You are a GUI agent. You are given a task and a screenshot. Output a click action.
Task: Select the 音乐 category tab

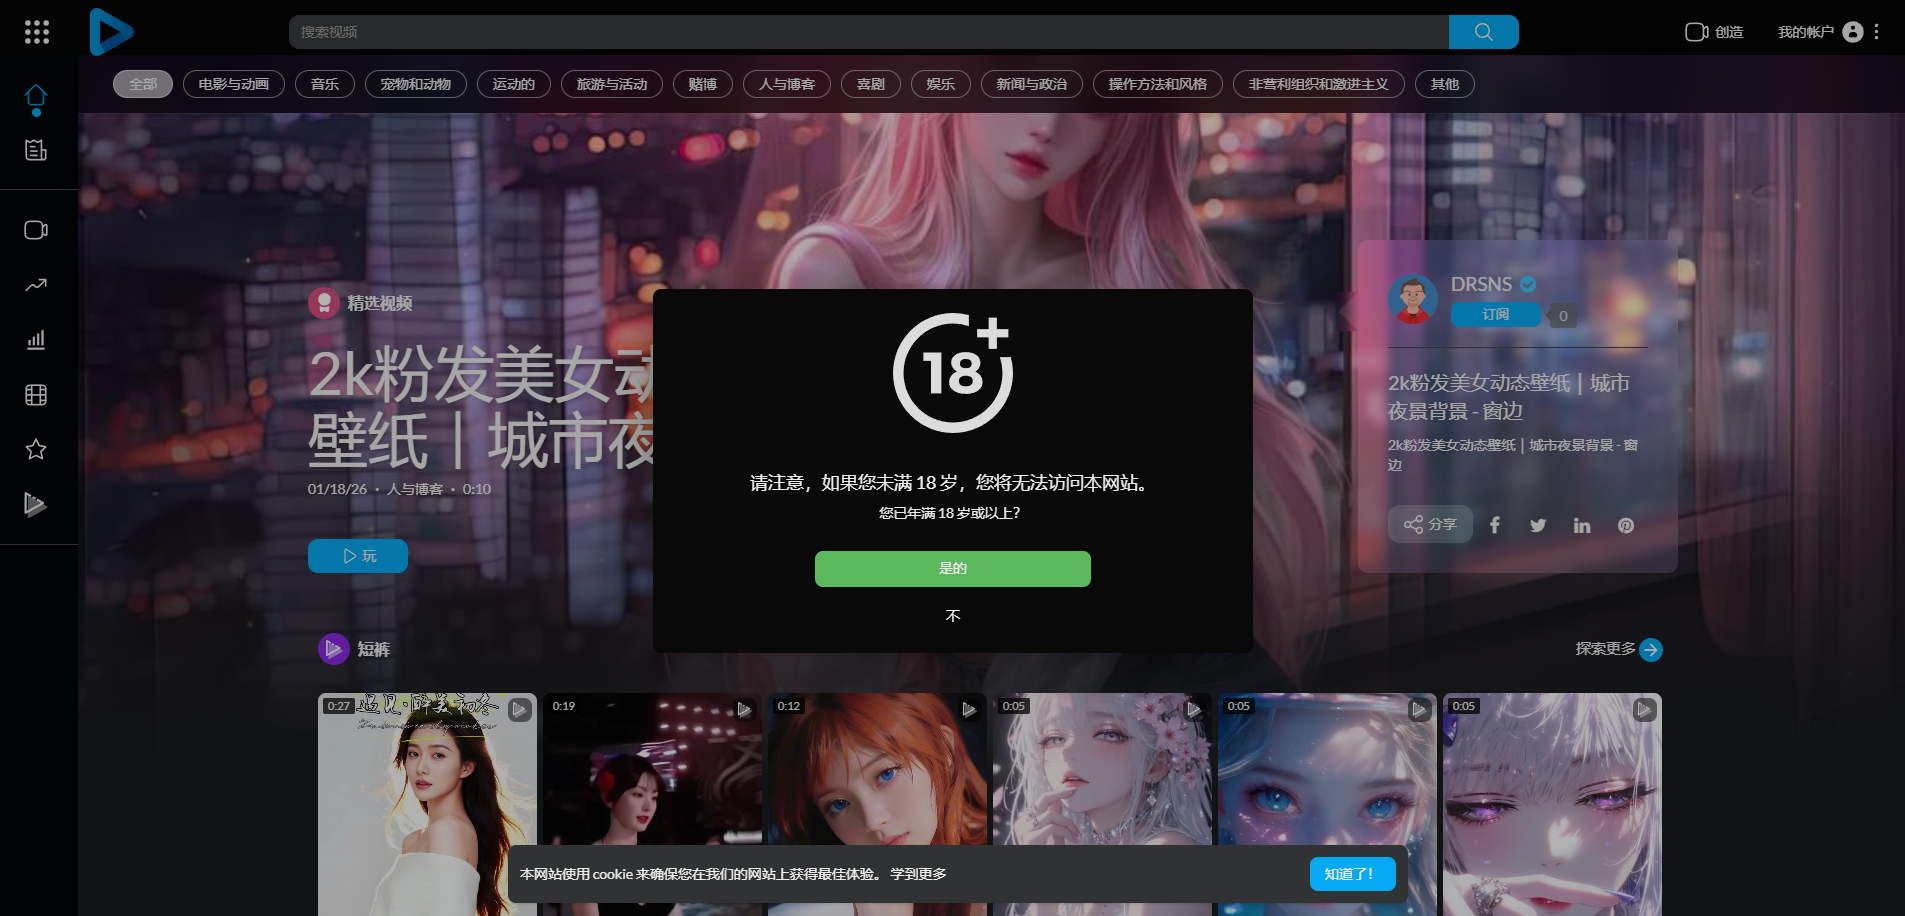pos(325,84)
